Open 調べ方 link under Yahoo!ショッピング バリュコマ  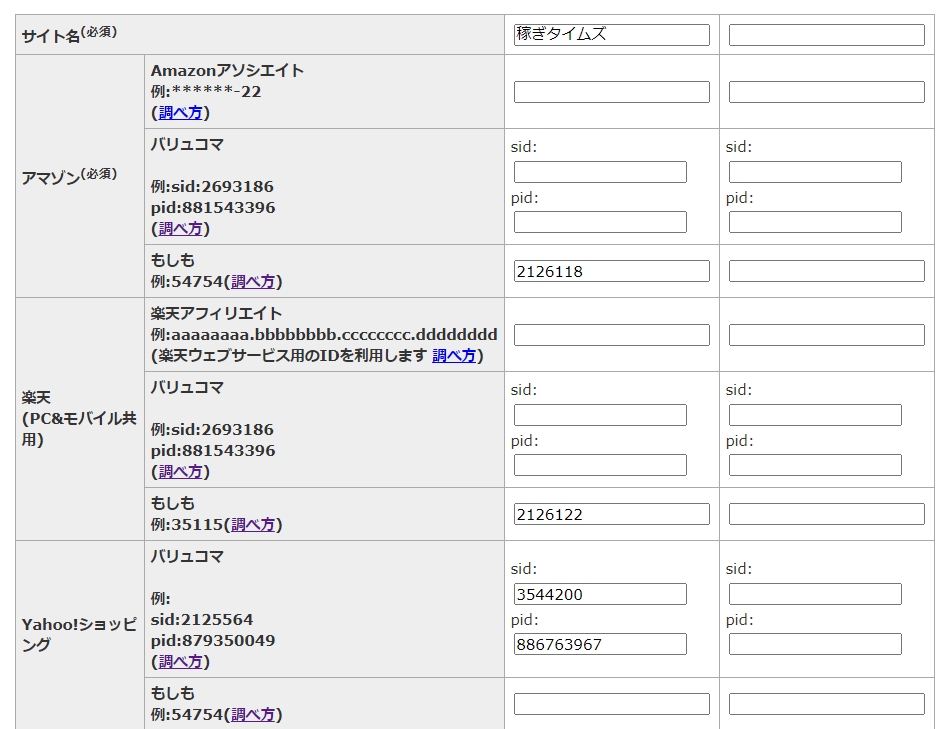(180, 662)
